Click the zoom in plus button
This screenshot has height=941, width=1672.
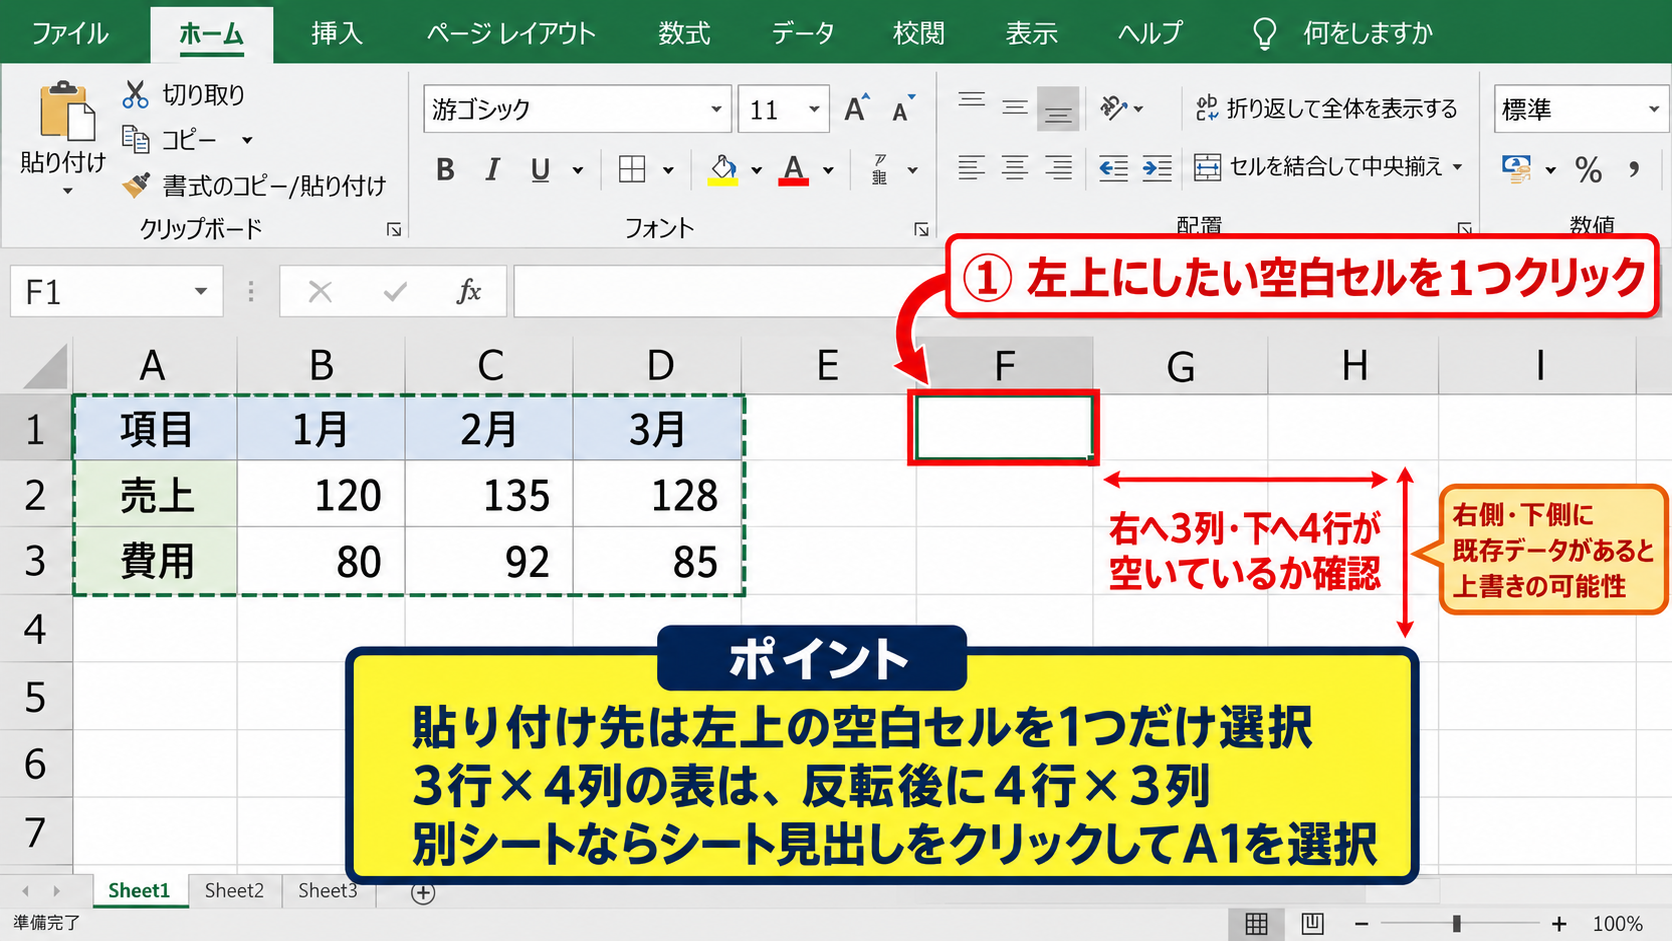coord(1559,924)
